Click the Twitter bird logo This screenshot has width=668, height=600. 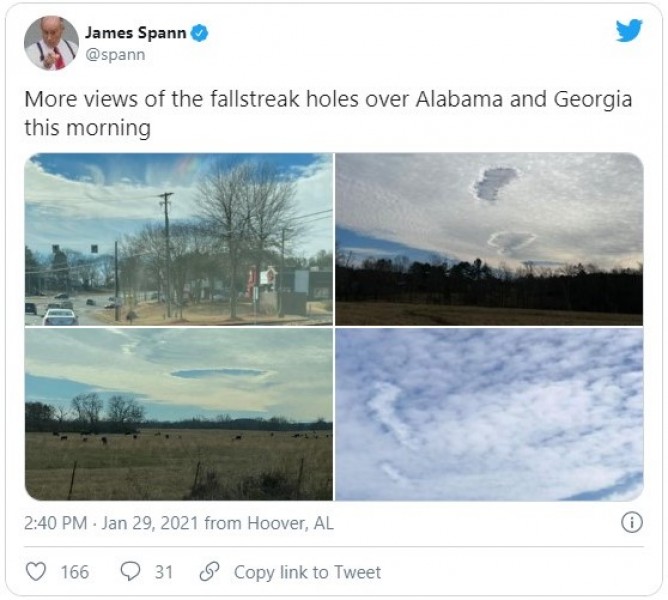[x=629, y=31]
